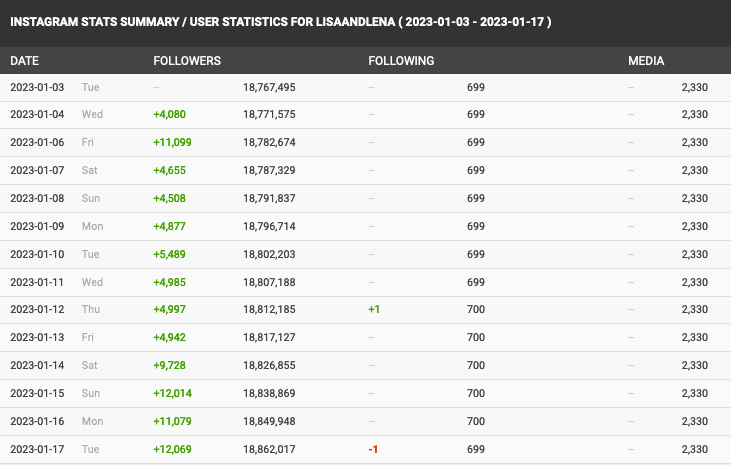Image resolution: width=731 pixels, height=474 pixels.
Task: Select the date 2023-01-06
Action: [x=37, y=142]
